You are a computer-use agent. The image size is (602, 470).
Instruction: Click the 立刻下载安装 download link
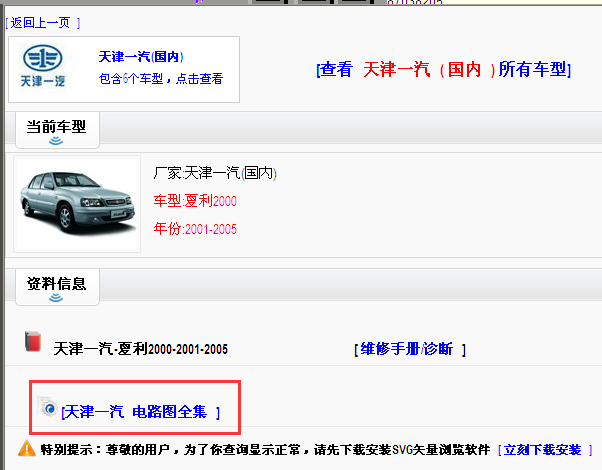coord(545,450)
